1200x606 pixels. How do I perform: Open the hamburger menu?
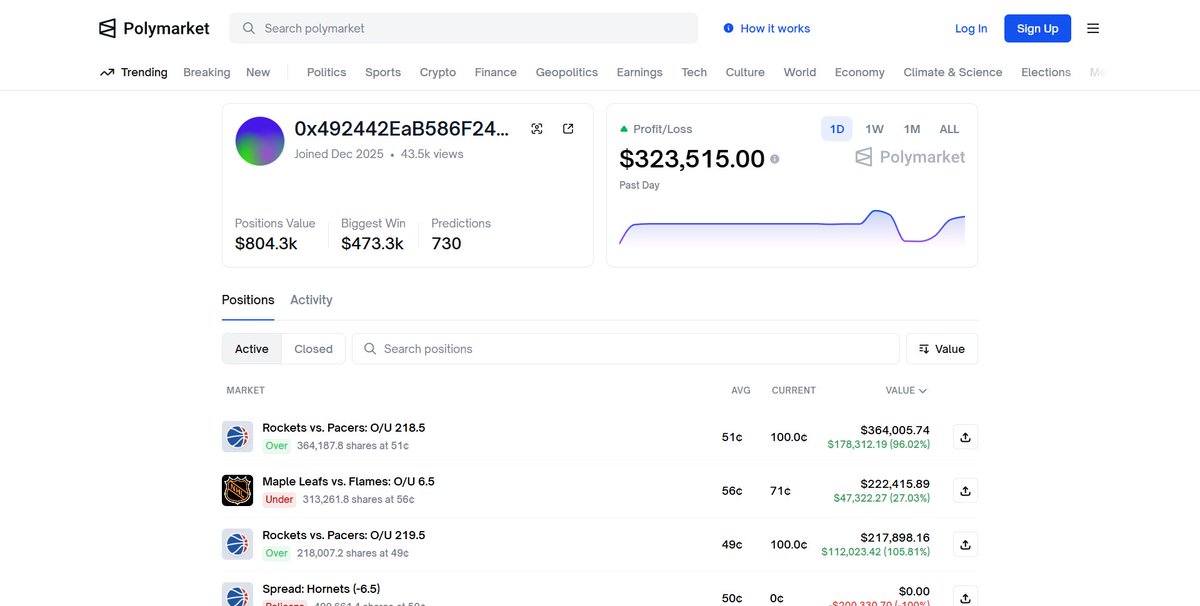click(x=1093, y=28)
